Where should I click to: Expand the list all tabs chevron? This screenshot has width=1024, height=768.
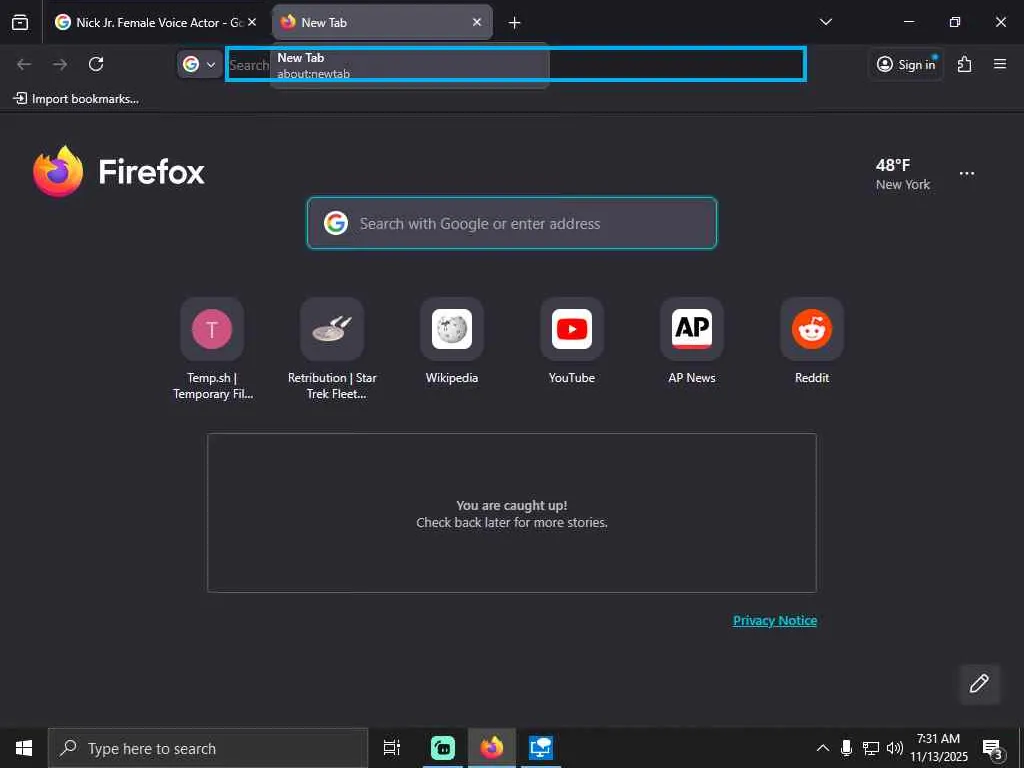point(825,22)
